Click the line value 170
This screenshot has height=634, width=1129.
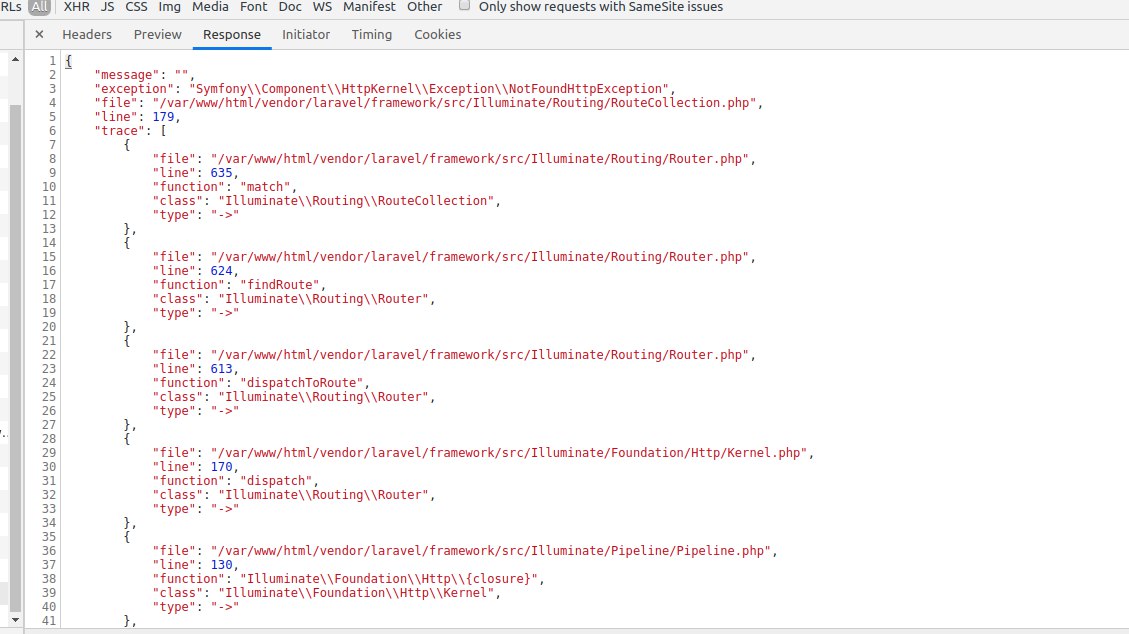click(x=222, y=466)
